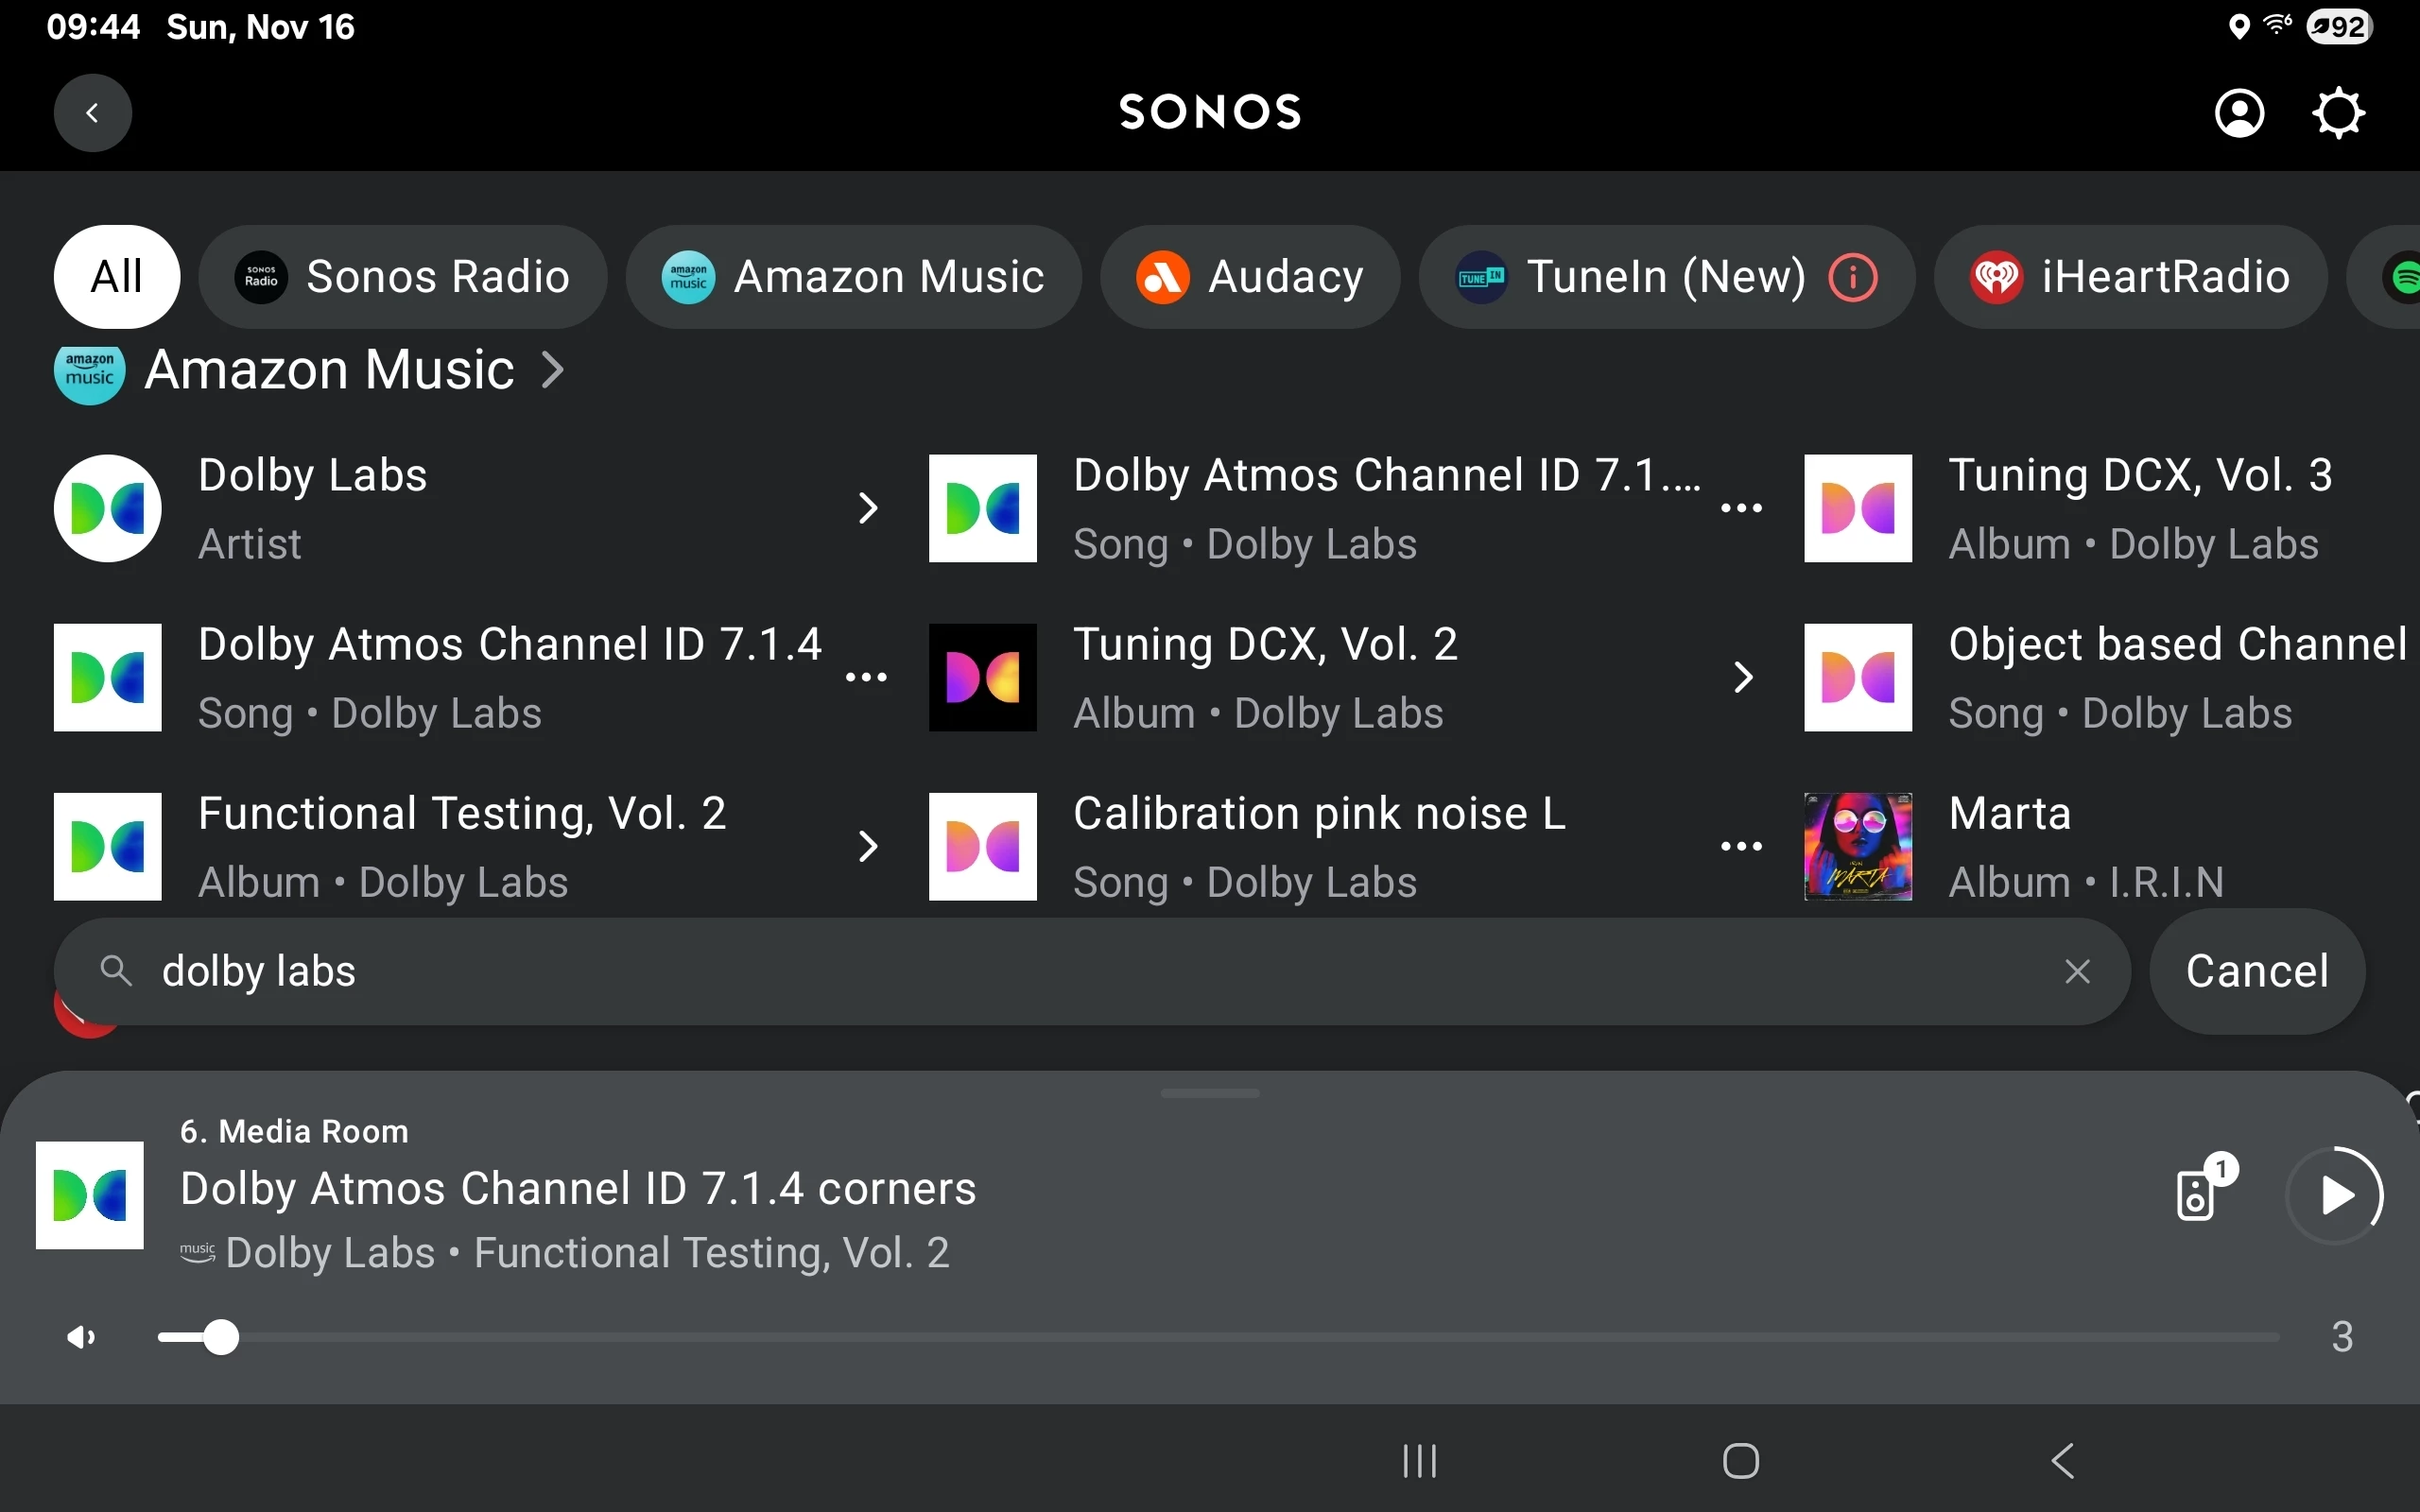
Task: Open the account profile icon
Action: tap(2239, 113)
